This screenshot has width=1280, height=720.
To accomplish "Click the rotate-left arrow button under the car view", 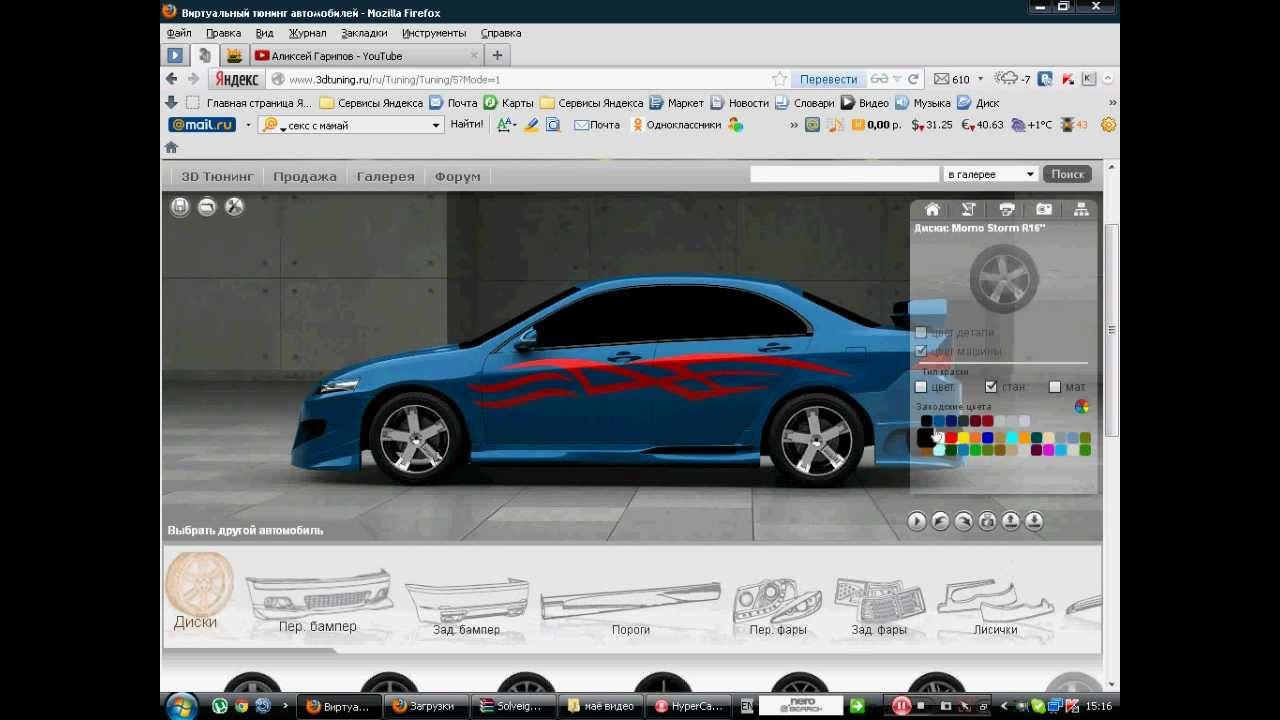I will tap(940, 521).
